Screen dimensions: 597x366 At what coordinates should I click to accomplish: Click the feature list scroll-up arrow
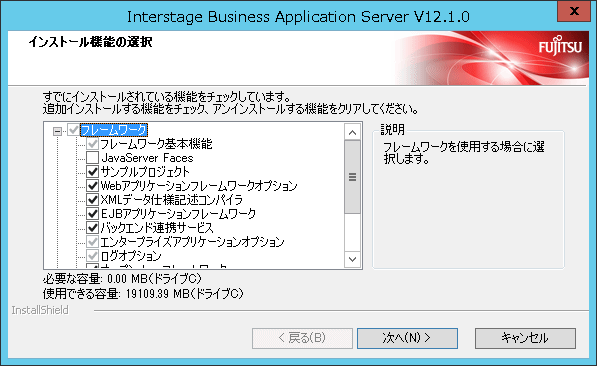[x=353, y=133]
